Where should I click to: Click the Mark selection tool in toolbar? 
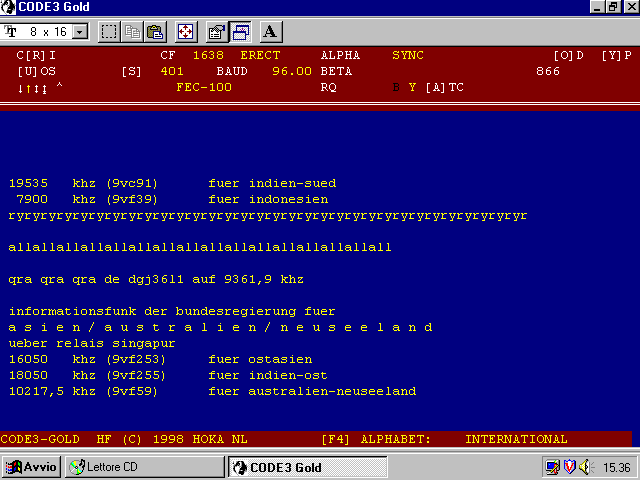[109, 32]
